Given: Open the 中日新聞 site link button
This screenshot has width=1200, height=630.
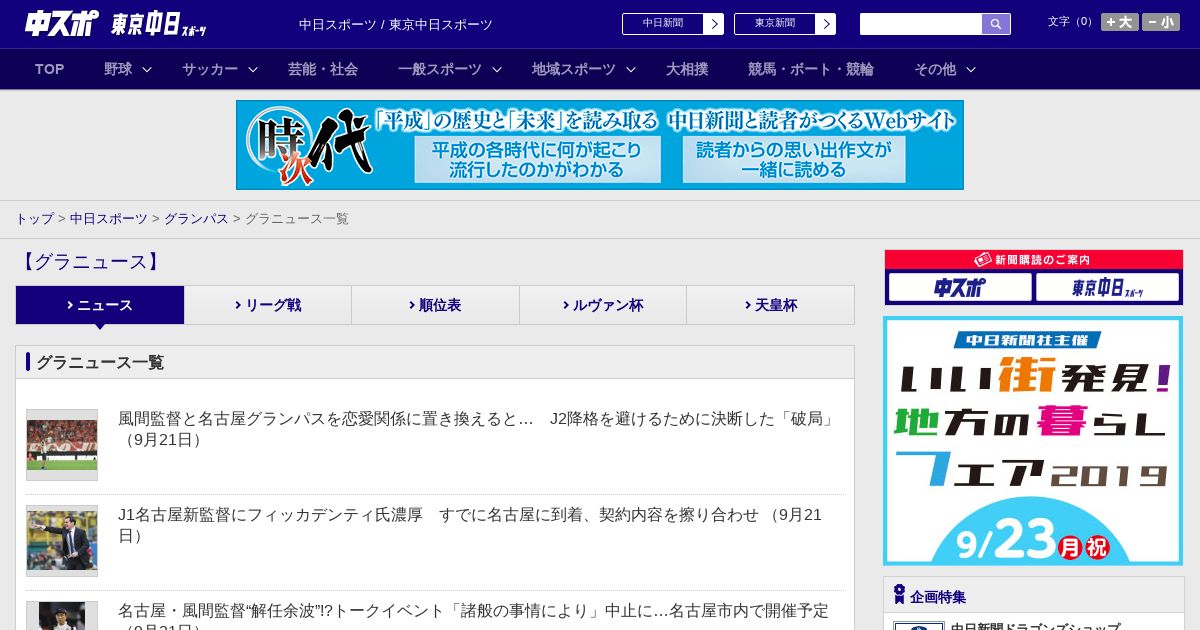Looking at the screenshot, I should pyautogui.click(x=673, y=24).
